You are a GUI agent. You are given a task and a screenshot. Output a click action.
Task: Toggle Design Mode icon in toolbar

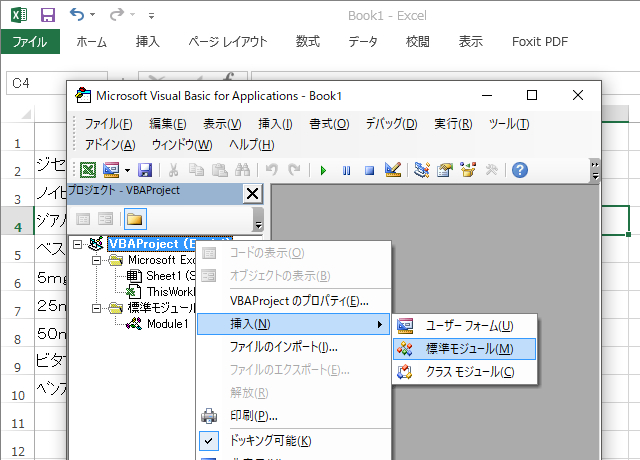click(393, 170)
